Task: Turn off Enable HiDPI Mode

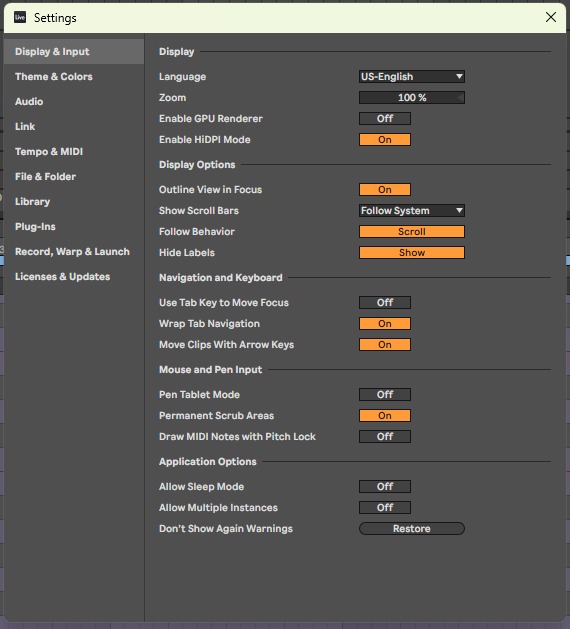Action: (x=385, y=140)
